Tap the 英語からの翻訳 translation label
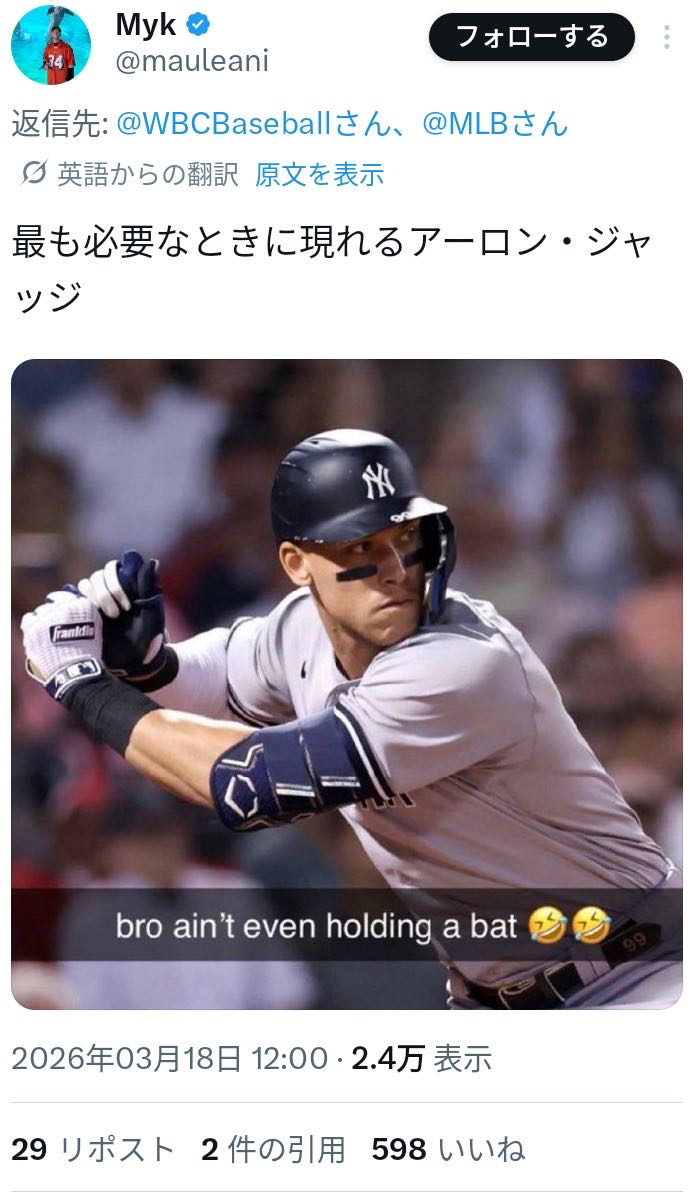The height and width of the screenshot is (1193, 694). [148, 174]
